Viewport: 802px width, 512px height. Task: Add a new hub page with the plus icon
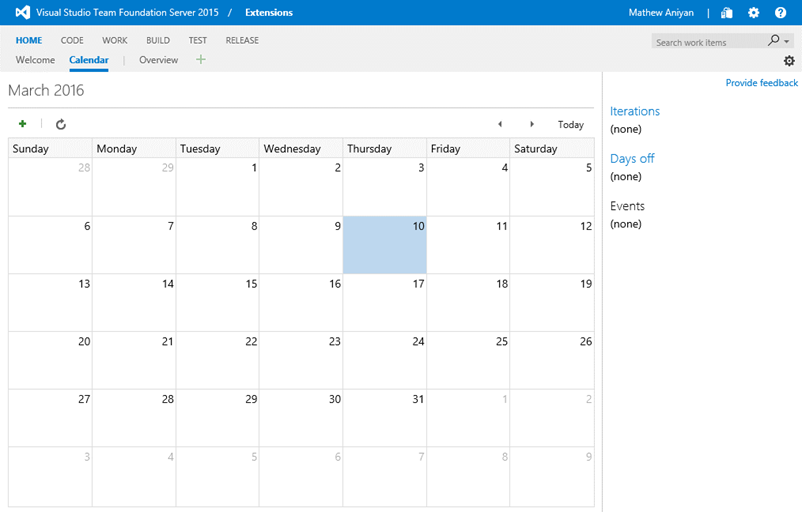[200, 60]
